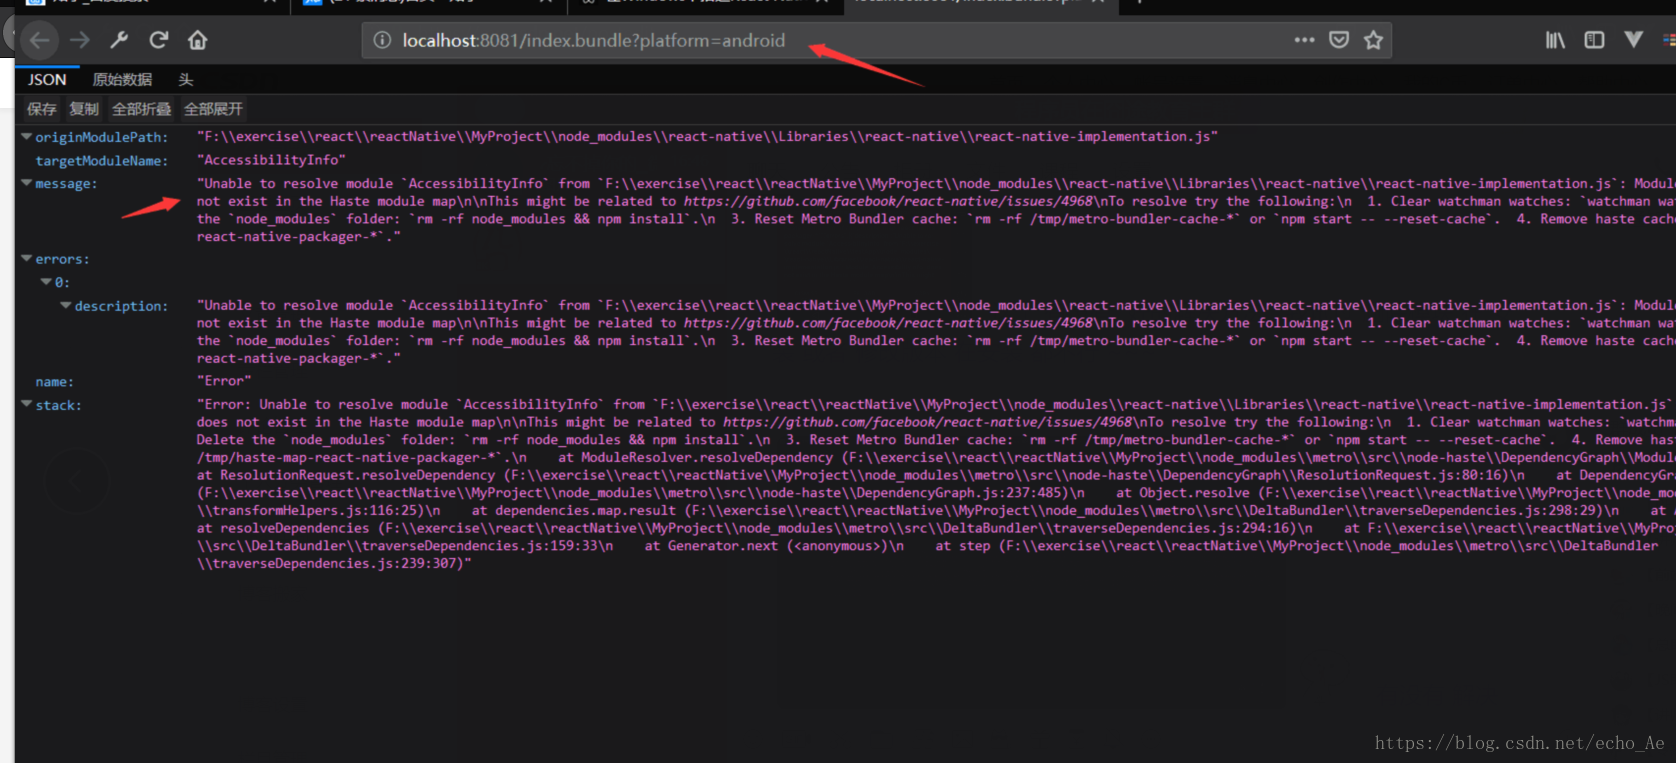This screenshot has width=1676, height=763.
Task: Collapse the description row
Action: click(x=66, y=305)
